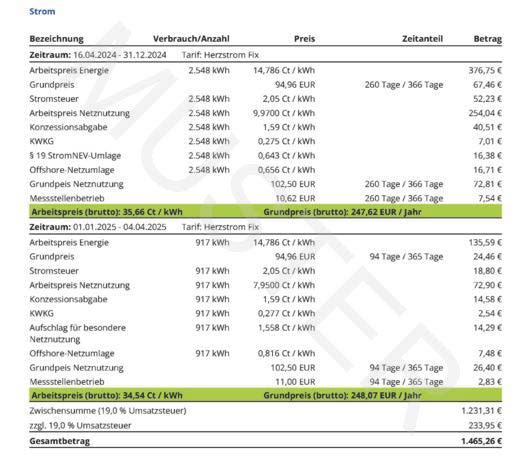
Task: Select the Messstellenbetrieb price '11,00 EUR'
Action: (x=295, y=382)
